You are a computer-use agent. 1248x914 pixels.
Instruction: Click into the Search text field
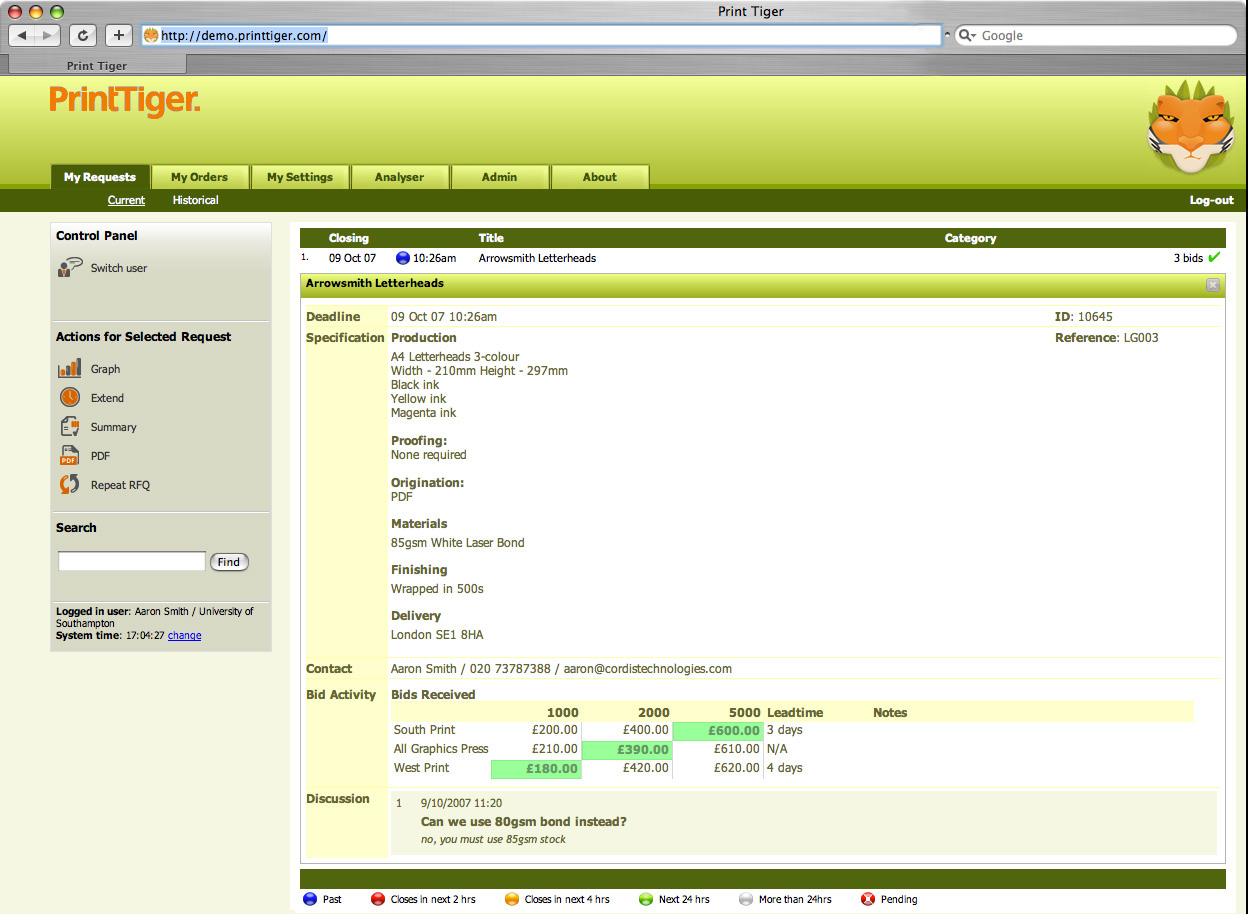[131, 562]
